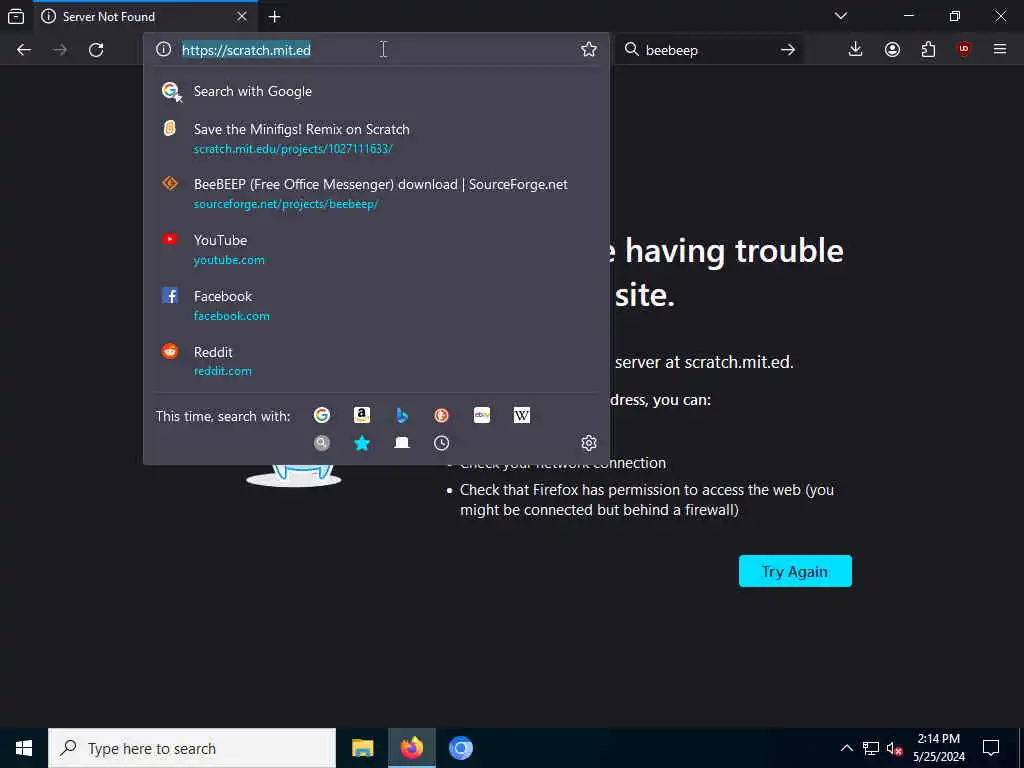Screen dimensions: 1024x768
Task: Search in open Tabs icon
Action: [402, 443]
